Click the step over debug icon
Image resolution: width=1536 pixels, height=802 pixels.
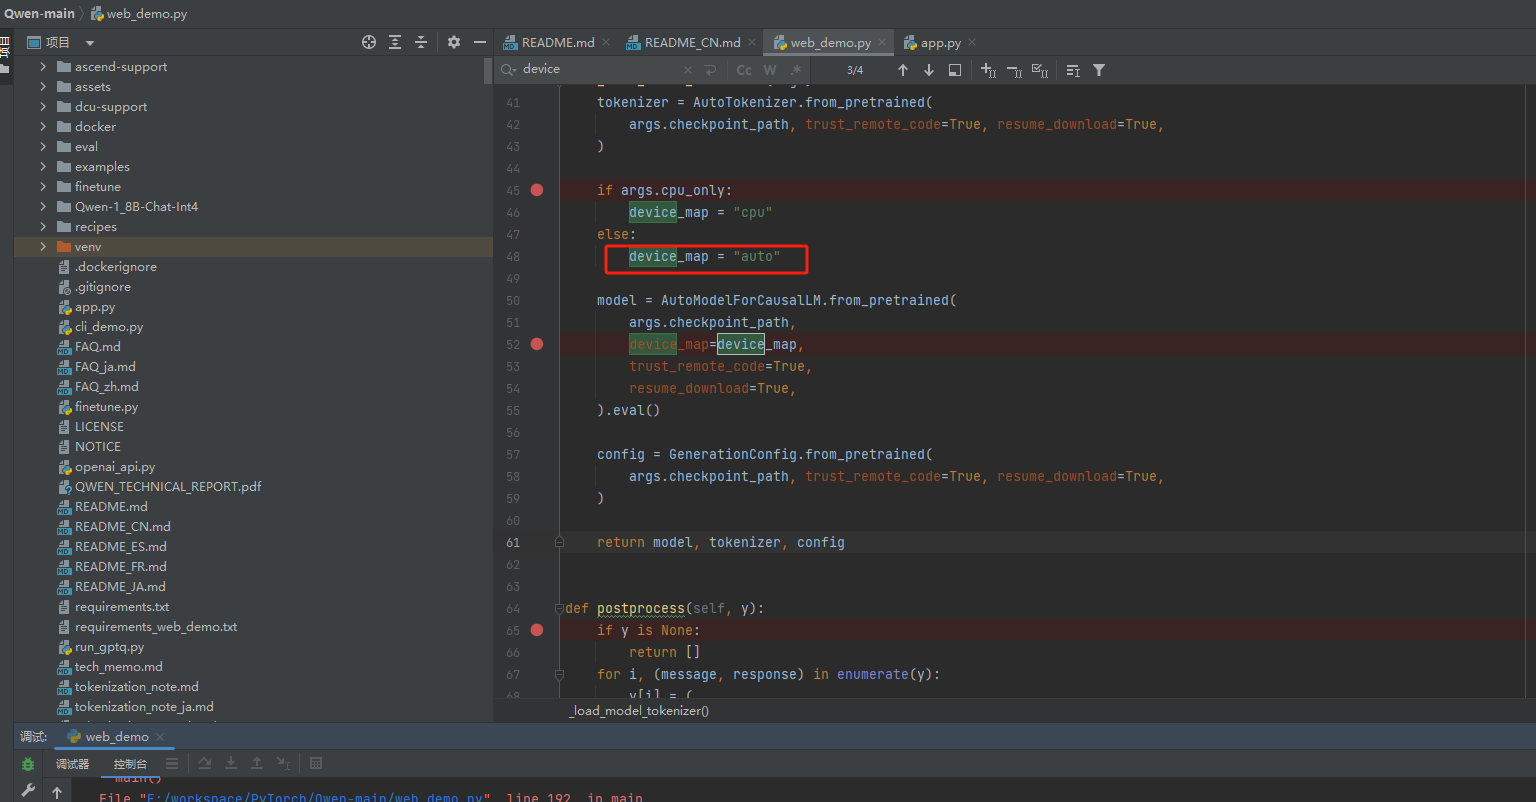[205, 763]
